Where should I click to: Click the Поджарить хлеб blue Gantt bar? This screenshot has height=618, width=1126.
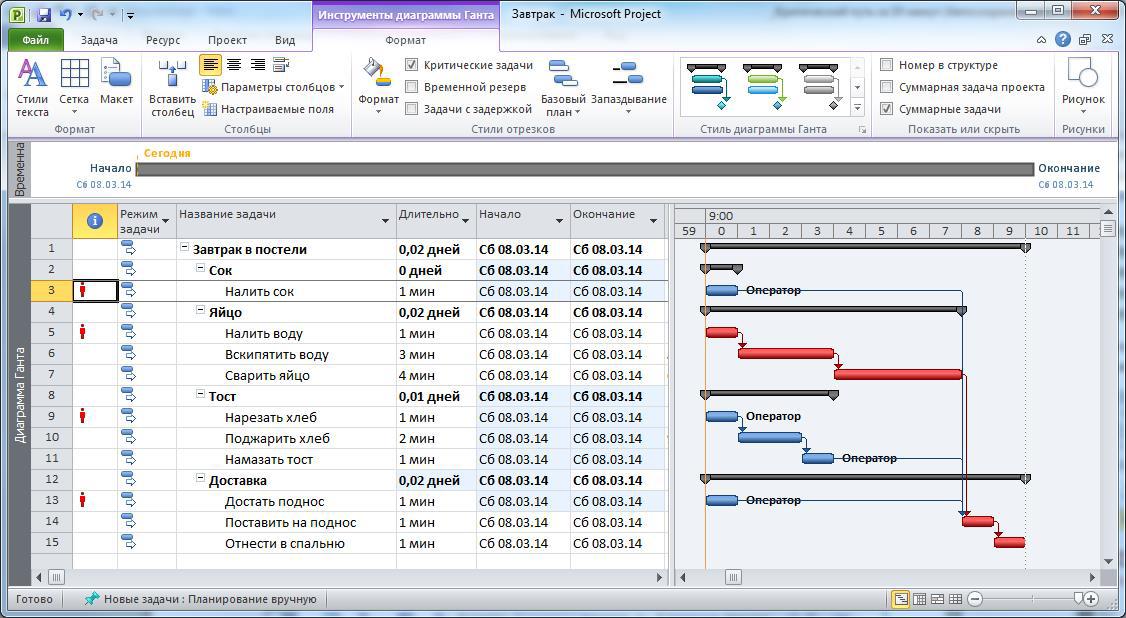coord(770,437)
